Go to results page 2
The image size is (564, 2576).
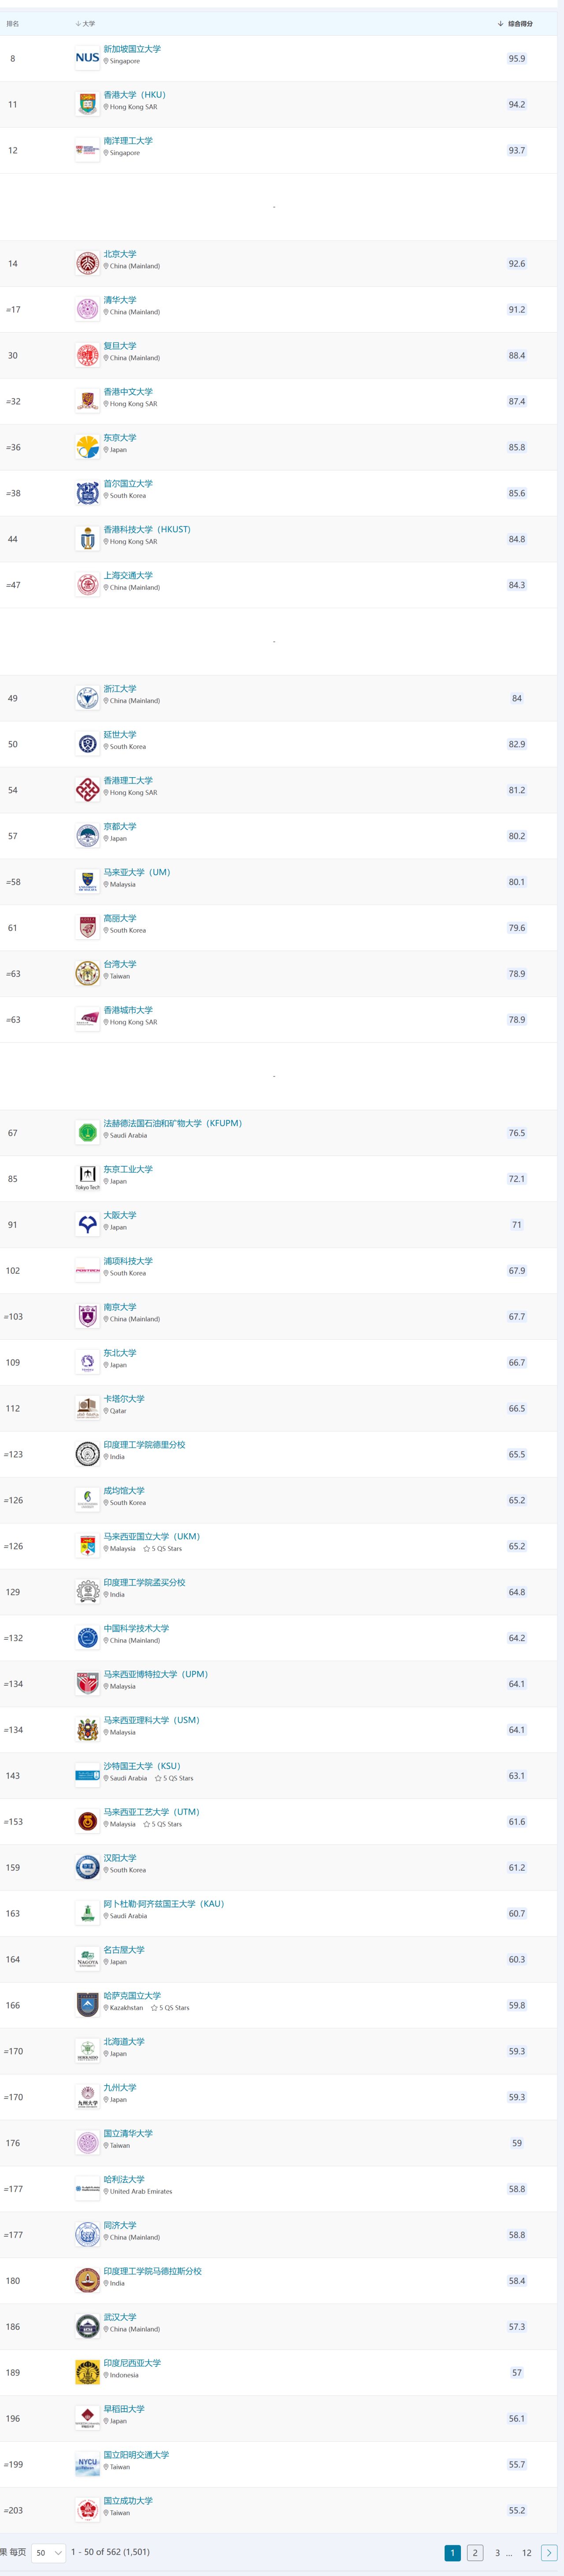[475, 2552]
